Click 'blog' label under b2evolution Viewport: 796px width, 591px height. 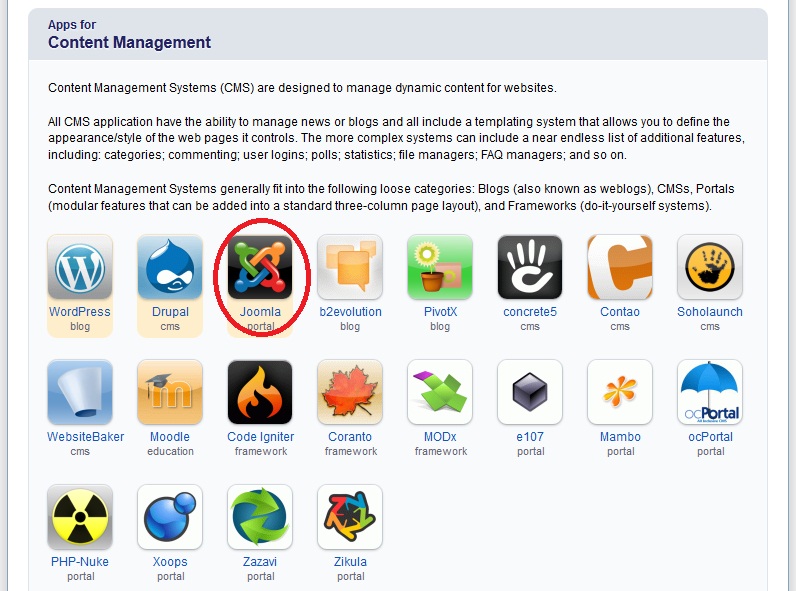(350, 326)
